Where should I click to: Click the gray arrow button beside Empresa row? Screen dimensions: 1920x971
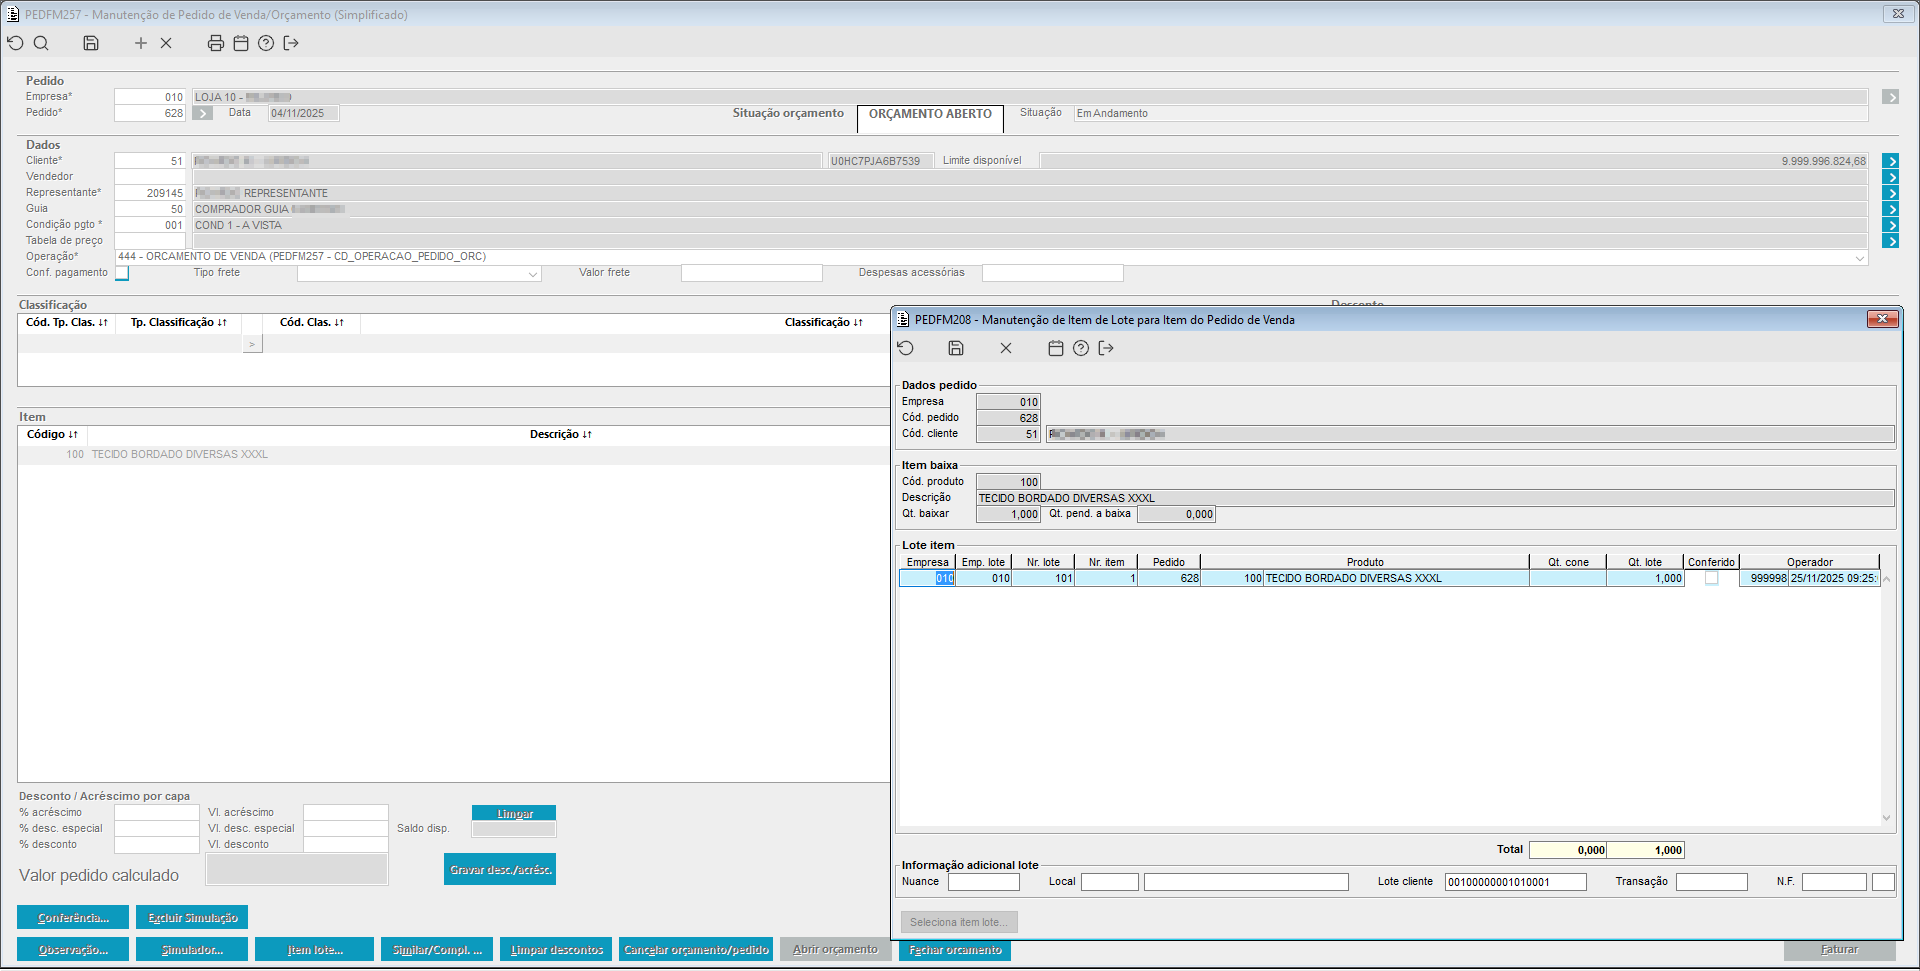[x=1890, y=97]
